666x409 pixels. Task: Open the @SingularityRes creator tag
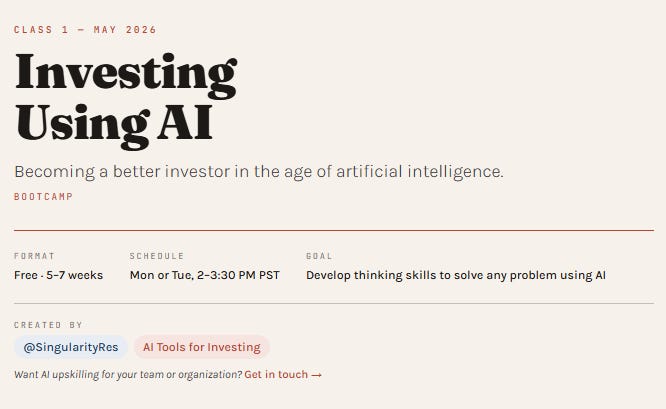(x=71, y=347)
